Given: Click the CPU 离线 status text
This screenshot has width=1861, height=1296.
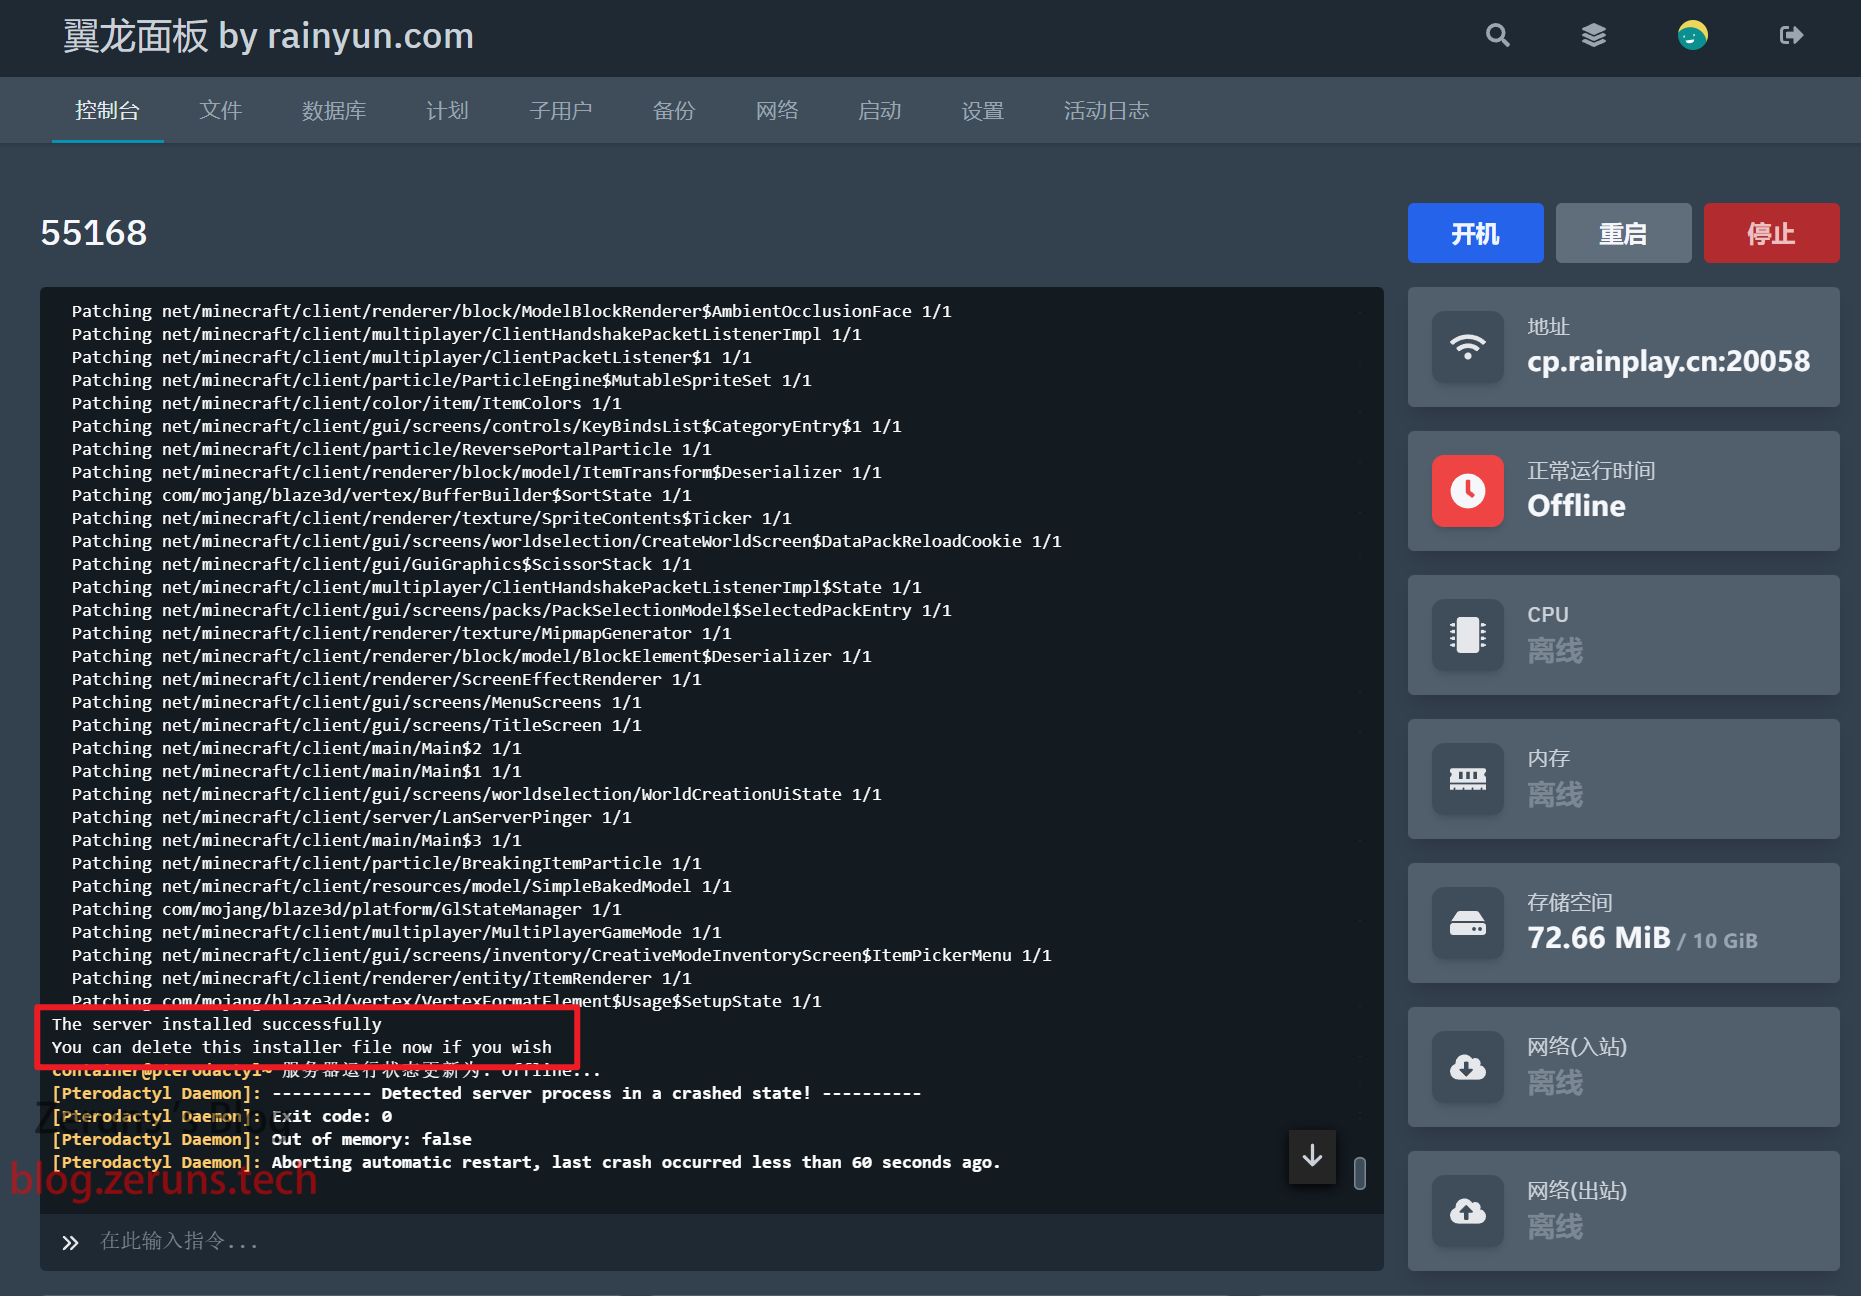Looking at the screenshot, I should pos(1555,651).
